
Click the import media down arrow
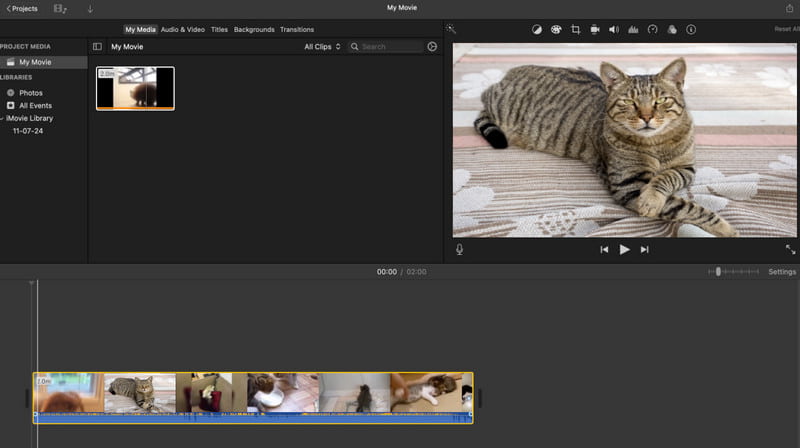pos(90,9)
